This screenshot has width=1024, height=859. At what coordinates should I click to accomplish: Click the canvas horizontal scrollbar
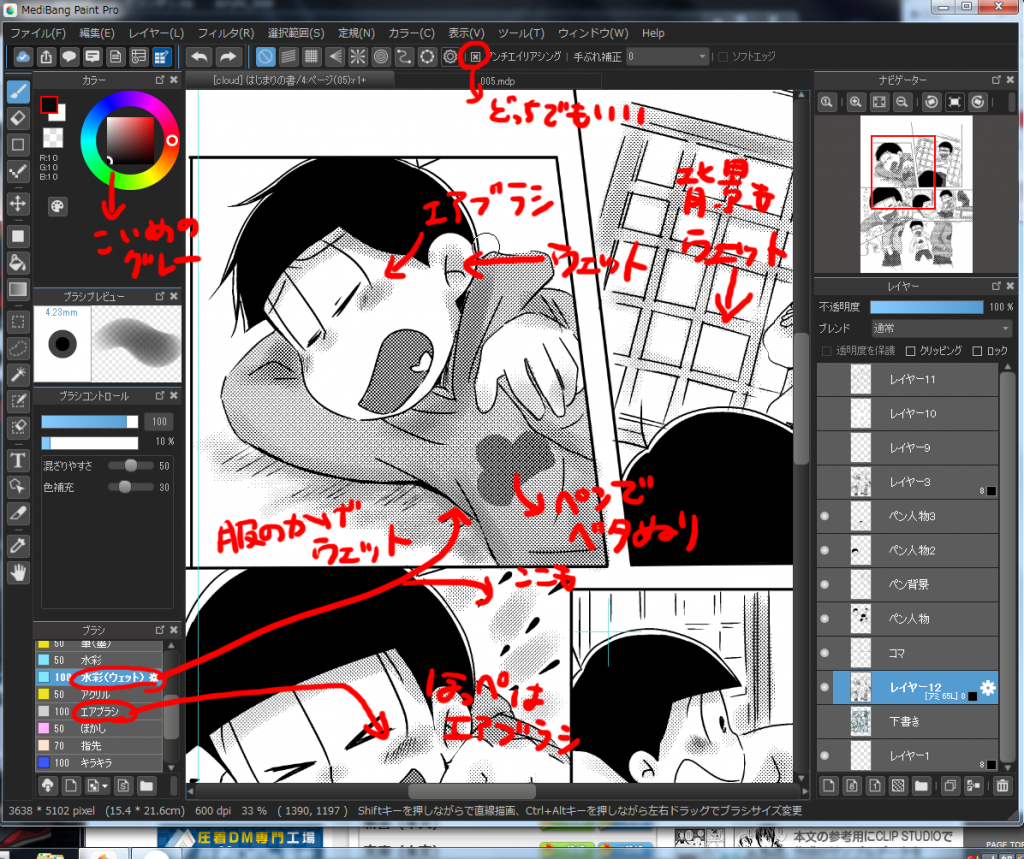click(x=472, y=791)
